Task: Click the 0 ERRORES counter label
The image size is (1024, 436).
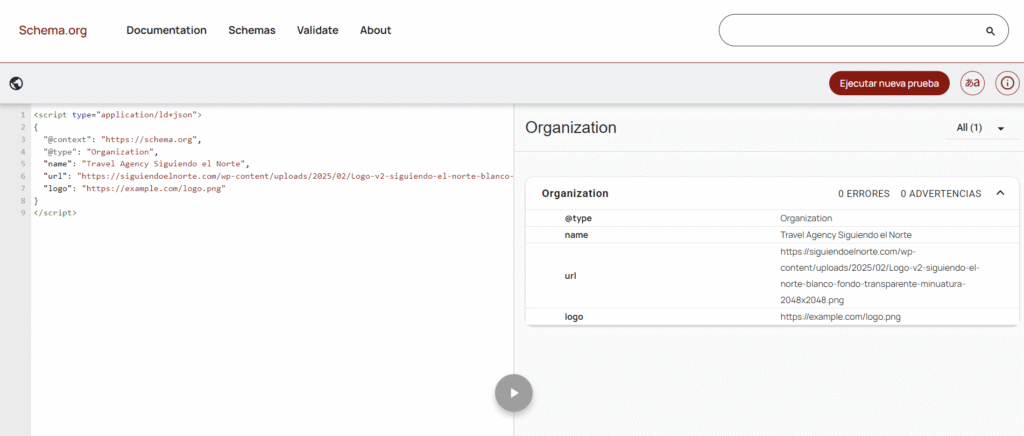Action: tap(863, 193)
